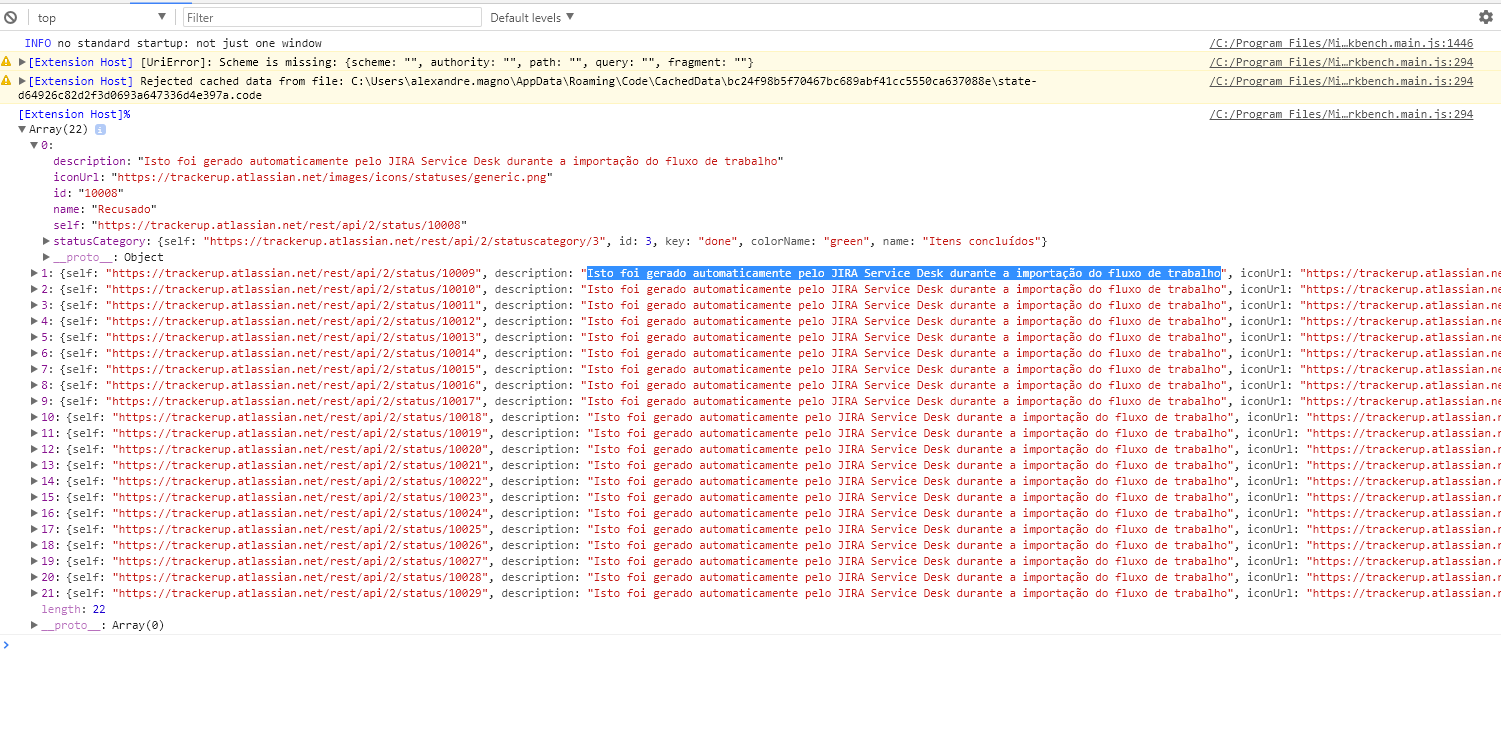
Task: Expand array item 14 with status/10022
Action: (x=35, y=481)
